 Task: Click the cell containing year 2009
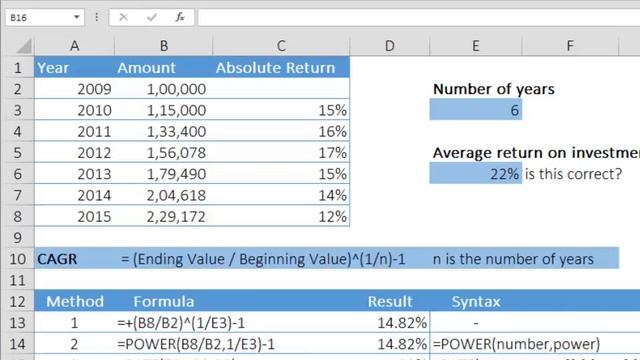74,89
